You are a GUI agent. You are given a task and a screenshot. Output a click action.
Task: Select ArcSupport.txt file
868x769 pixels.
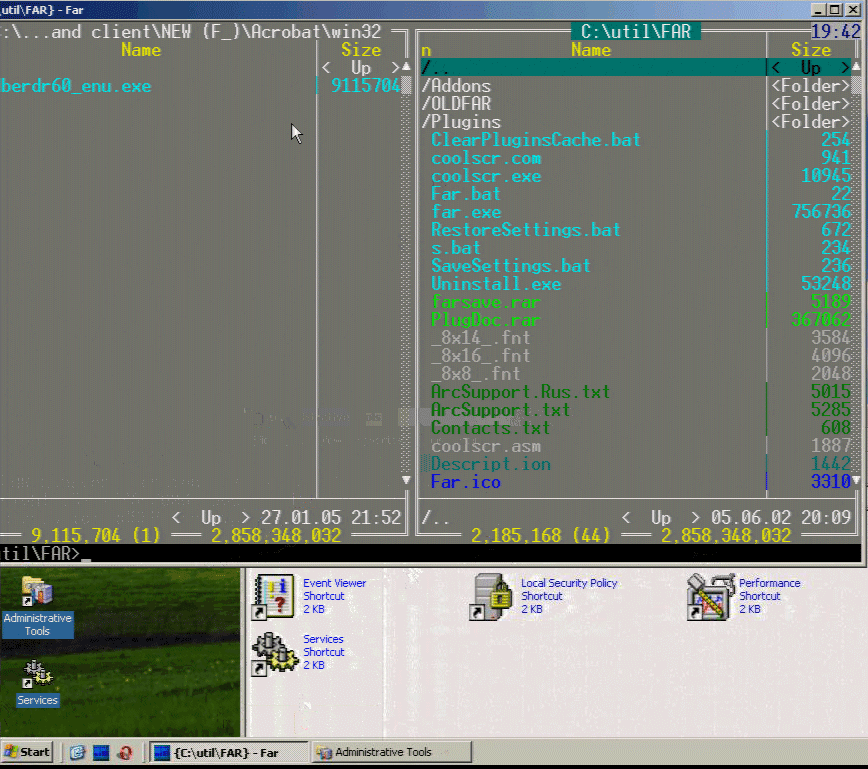click(x=500, y=410)
